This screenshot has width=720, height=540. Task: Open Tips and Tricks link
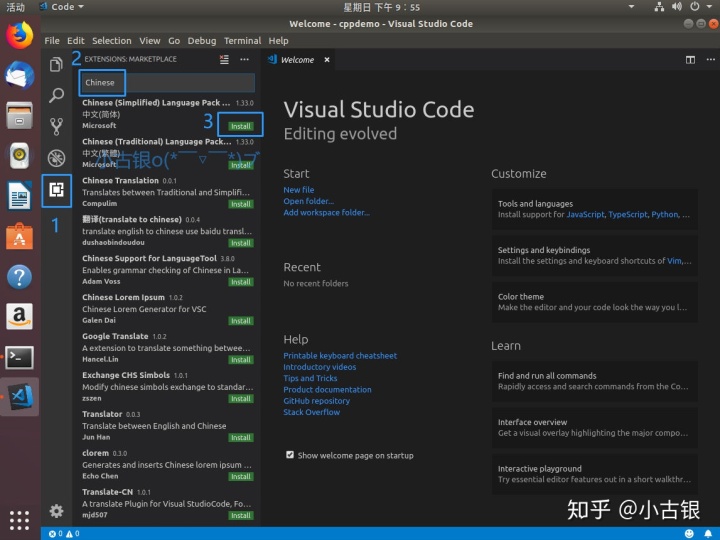pos(310,378)
